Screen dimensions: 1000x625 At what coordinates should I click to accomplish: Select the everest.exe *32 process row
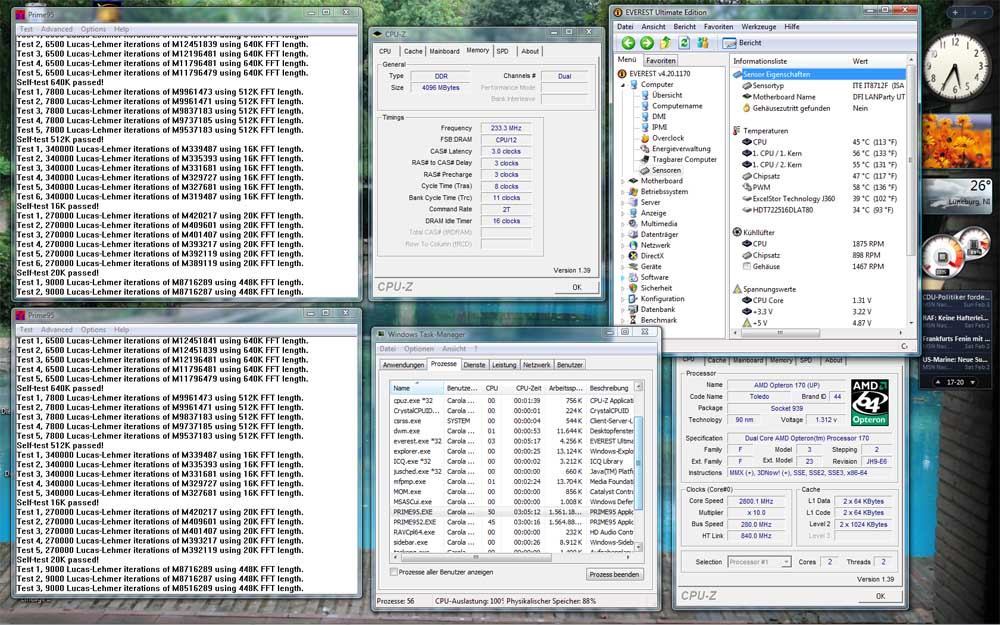pos(512,441)
